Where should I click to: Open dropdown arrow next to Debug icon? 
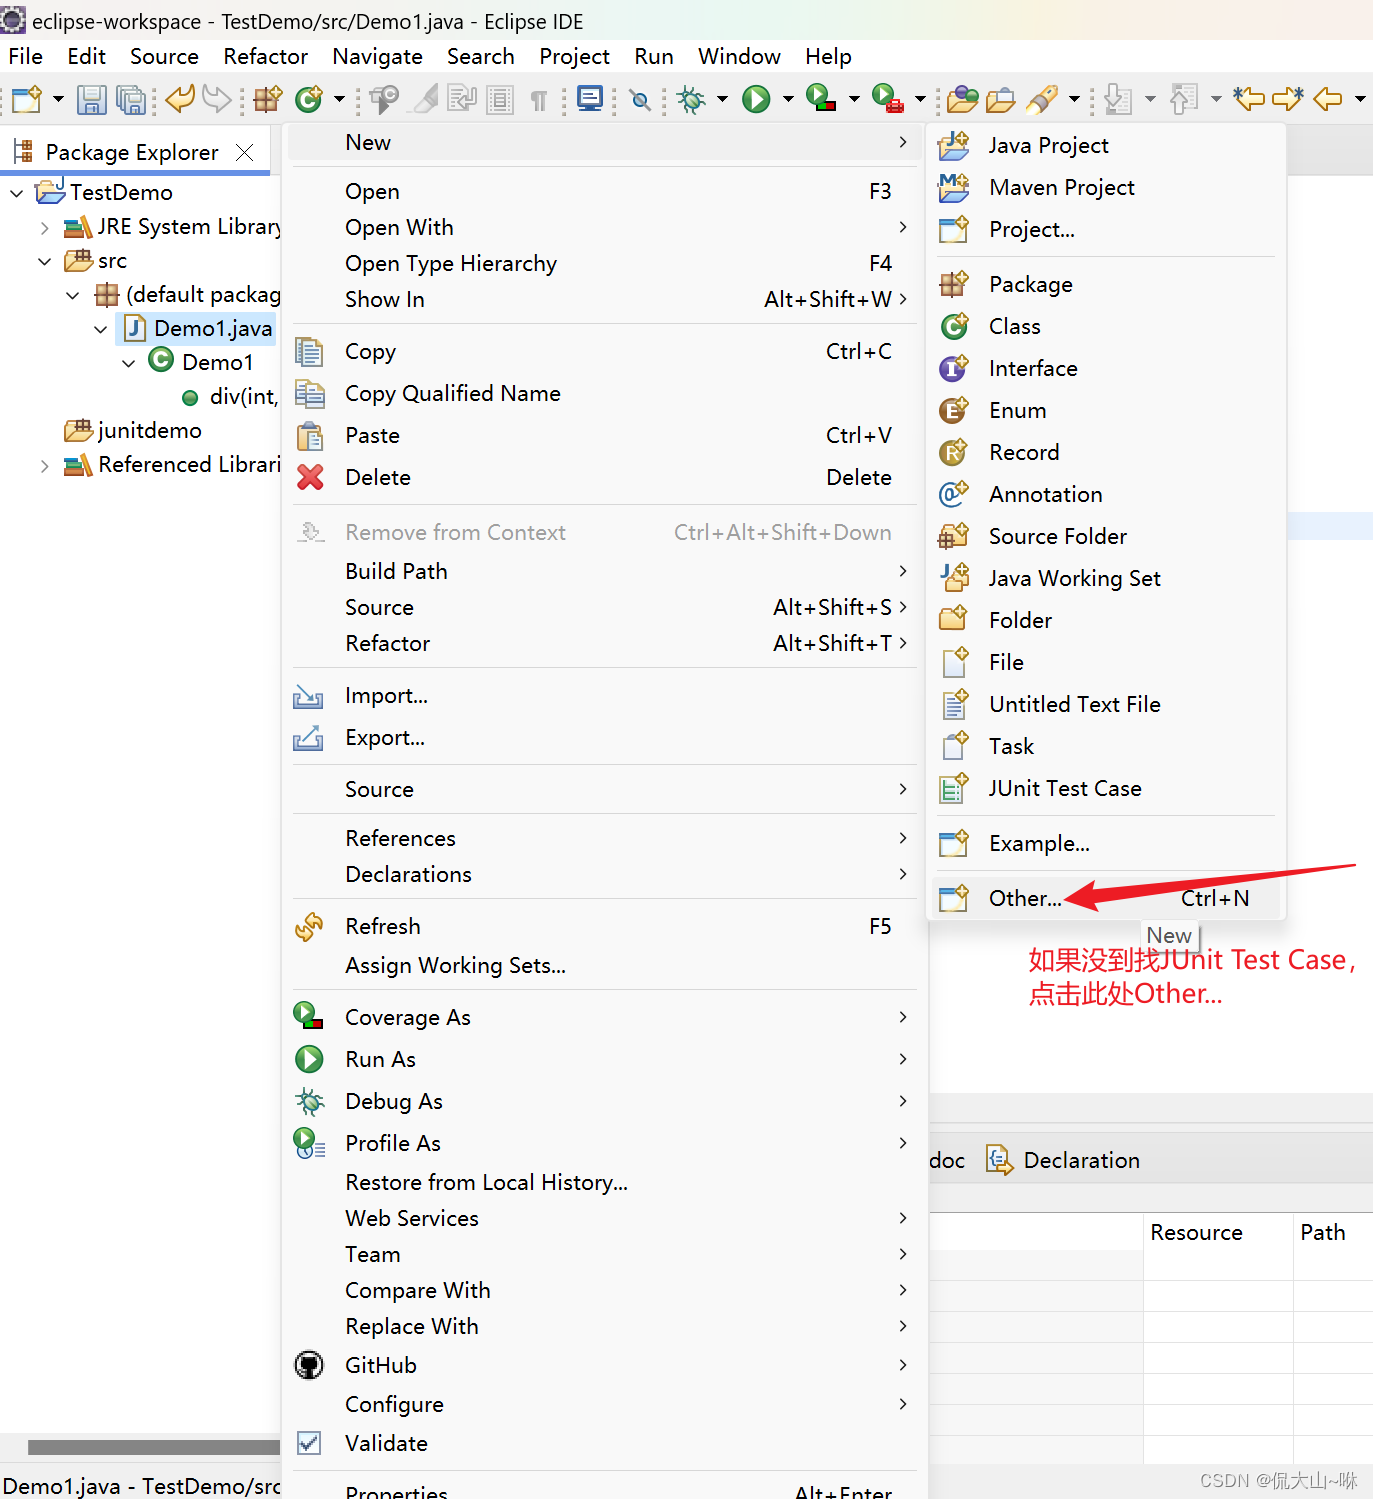[722, 99]
